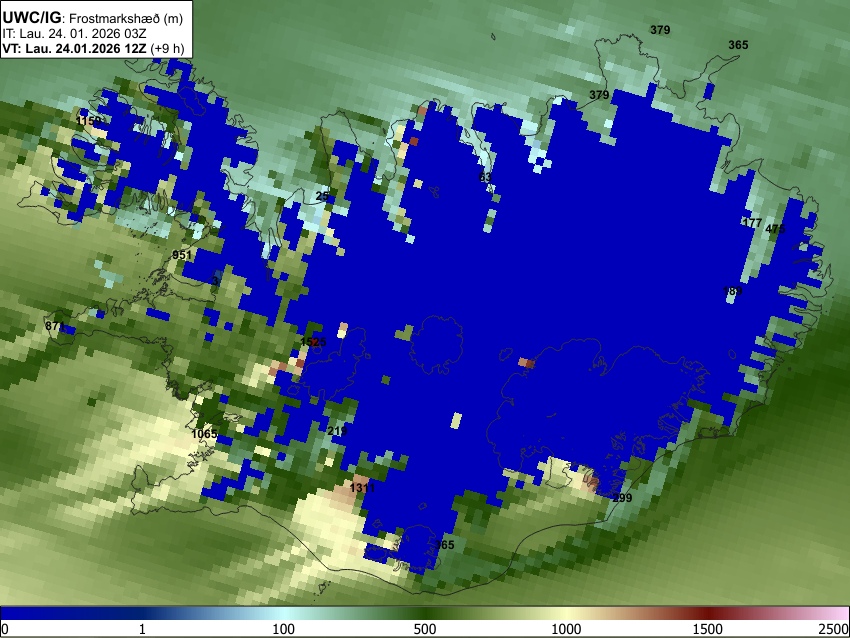850x638 pixels.
Task: Click the station value '177'
Action: [x=752, y=223]
